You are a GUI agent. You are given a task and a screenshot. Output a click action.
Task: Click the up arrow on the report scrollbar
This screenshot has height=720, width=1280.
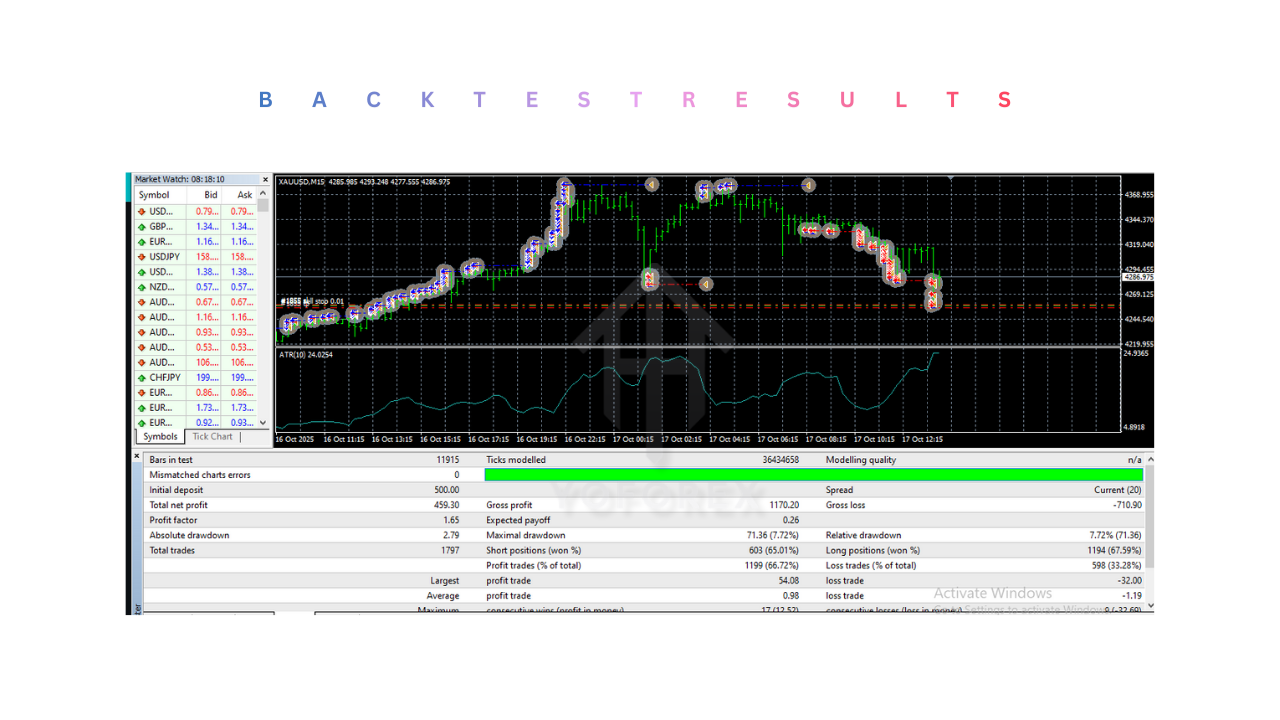pos(1151,461)
